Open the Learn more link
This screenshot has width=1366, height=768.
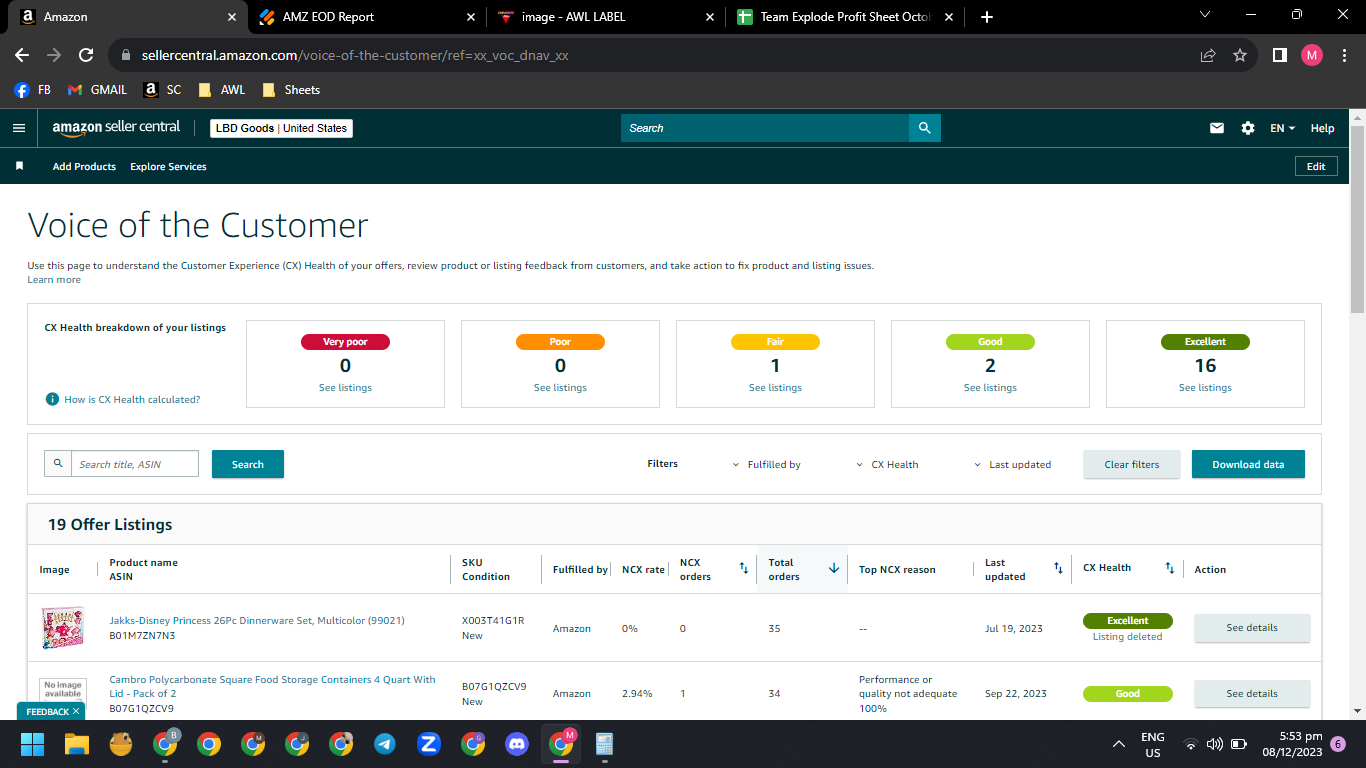pyautogui.click(x=54, y=280)
